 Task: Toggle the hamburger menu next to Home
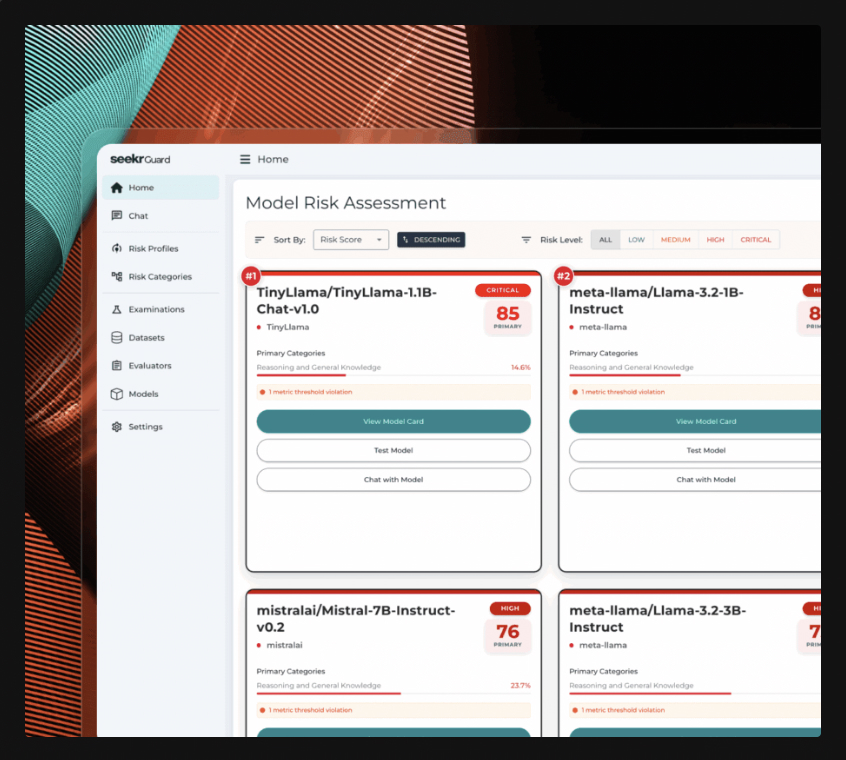[245, 159]
